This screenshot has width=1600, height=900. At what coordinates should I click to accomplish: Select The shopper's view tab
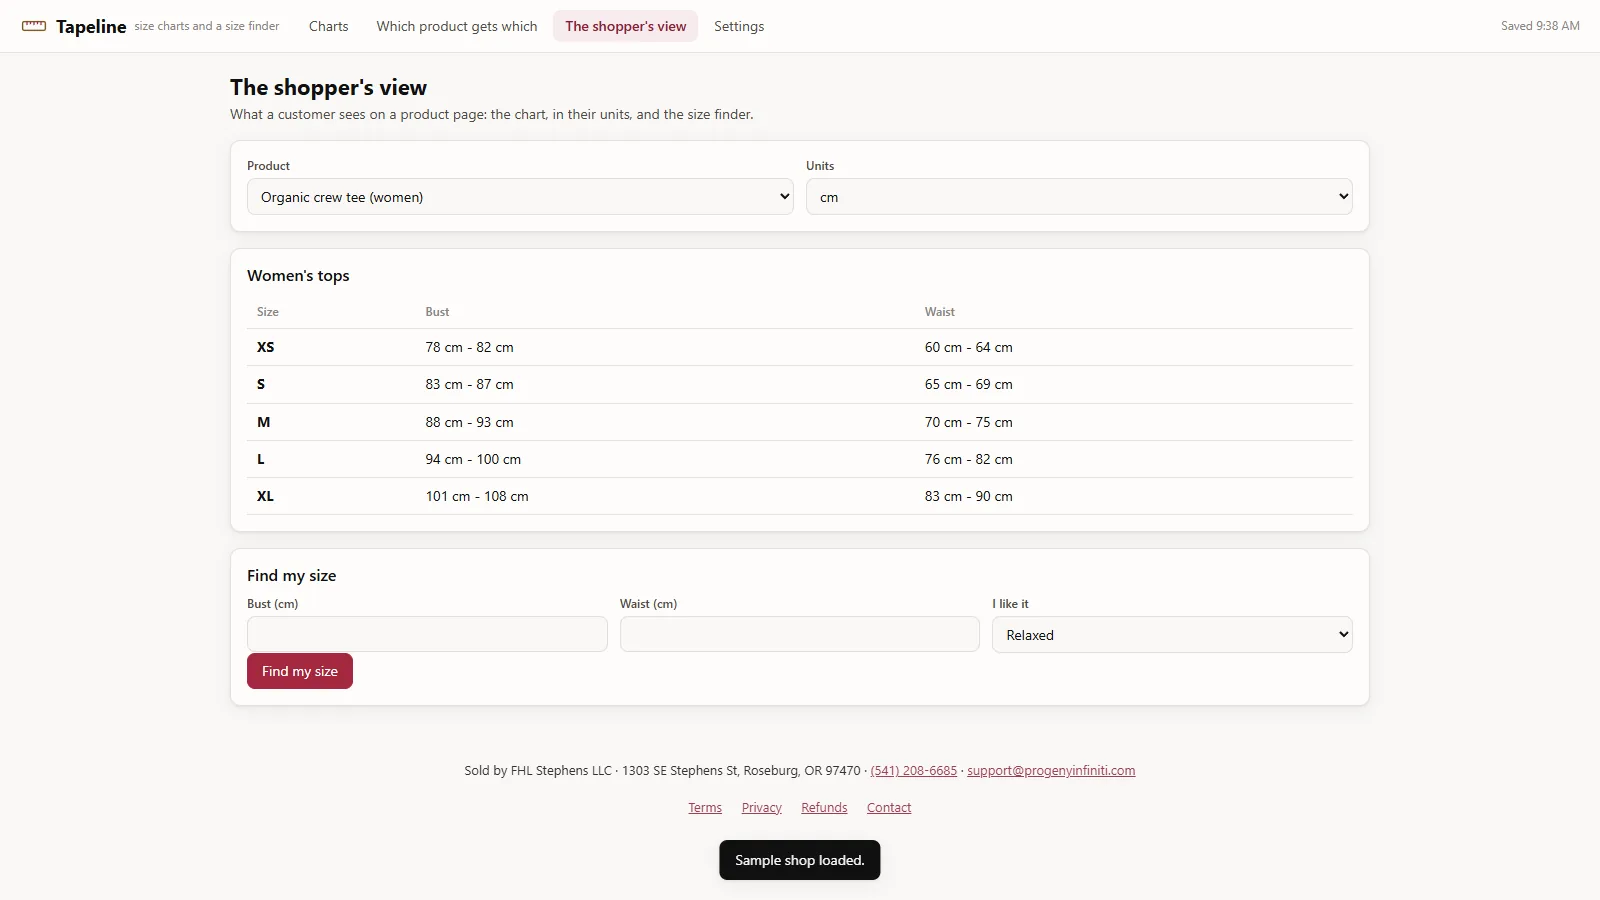click(x=626, y=26)
